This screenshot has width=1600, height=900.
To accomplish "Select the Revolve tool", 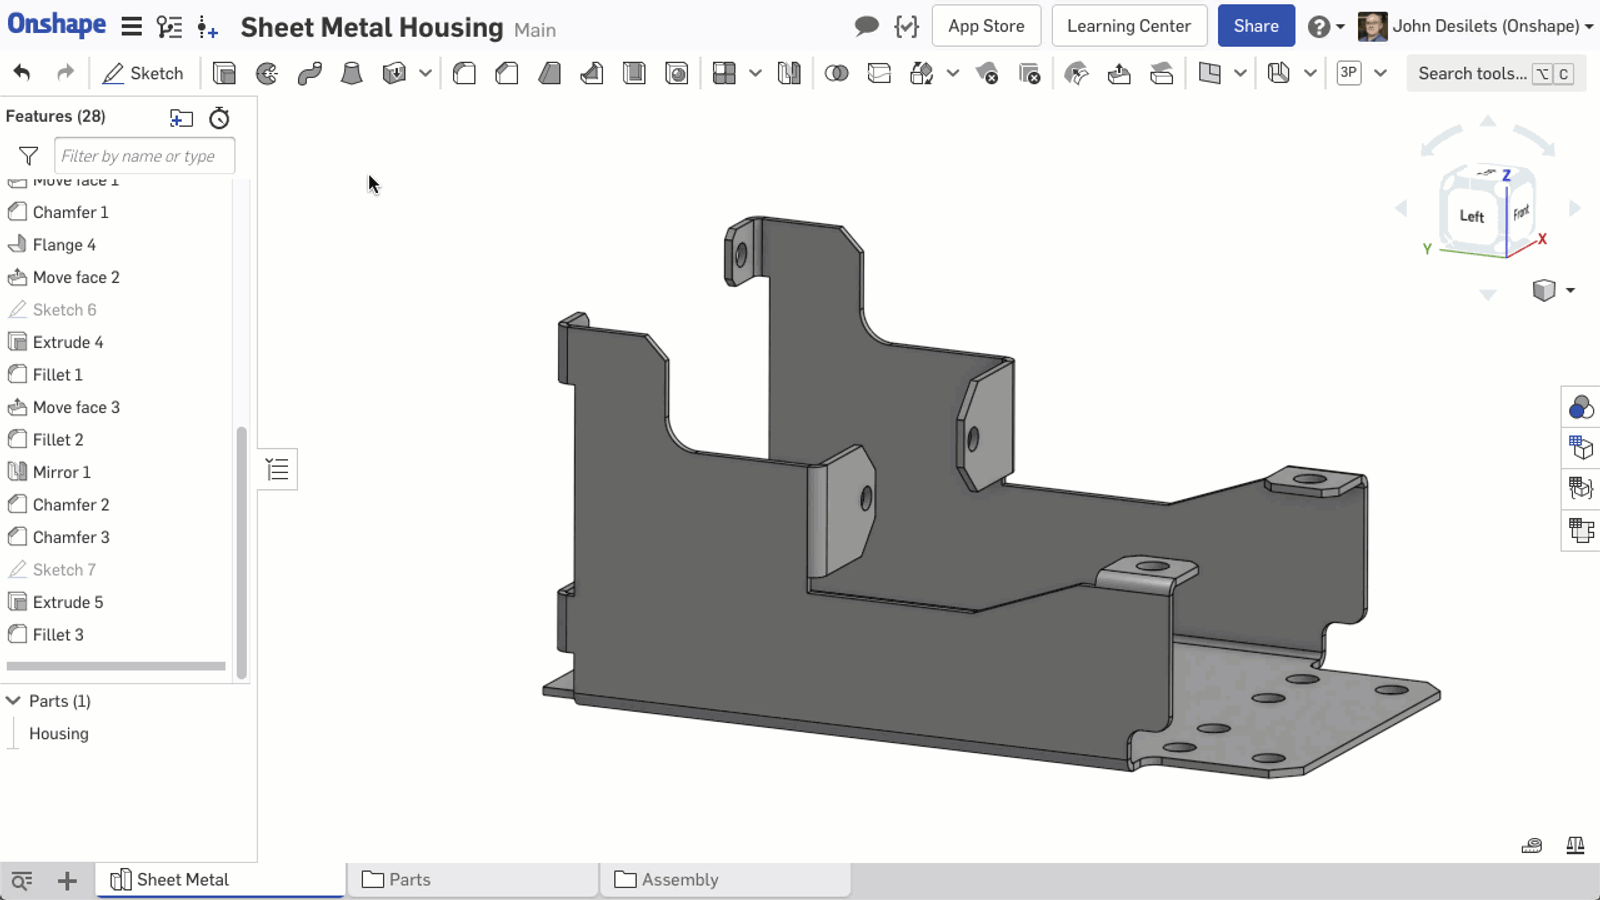I will coord(267,73).
